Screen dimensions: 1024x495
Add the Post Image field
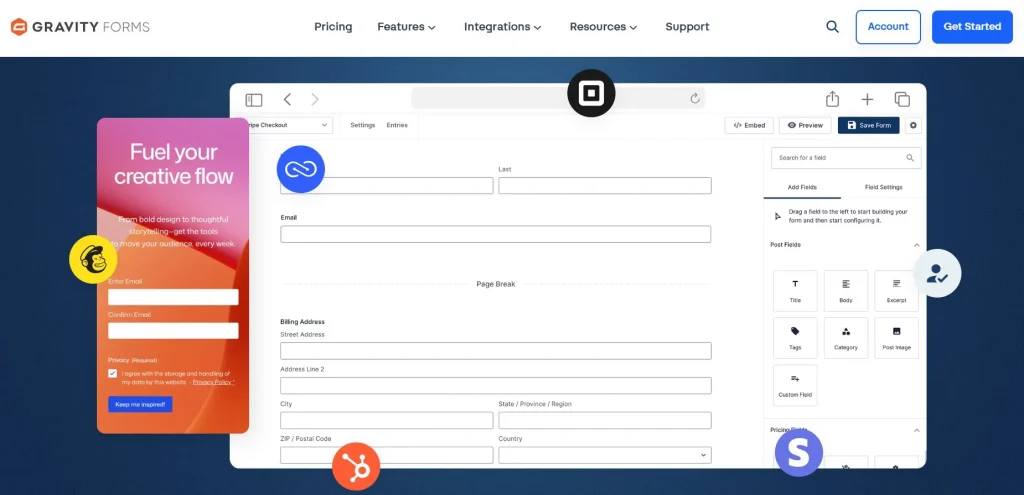click(x=896, y=338)
